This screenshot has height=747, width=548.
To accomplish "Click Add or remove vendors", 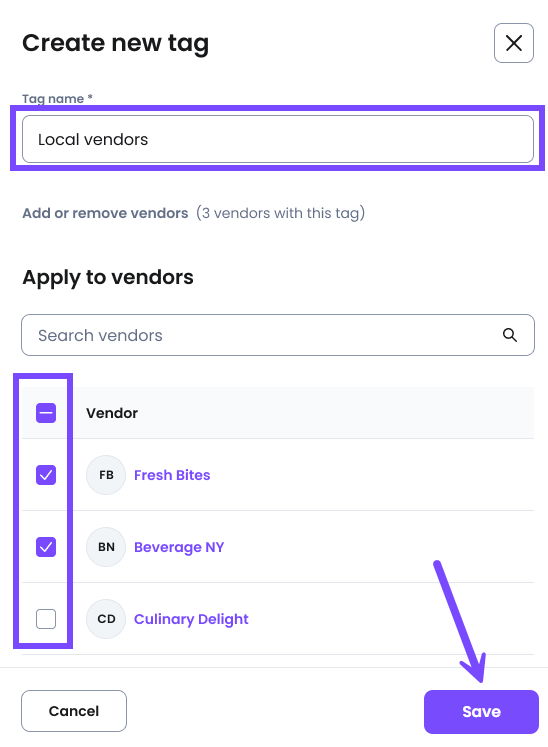I will pos(105,213).
